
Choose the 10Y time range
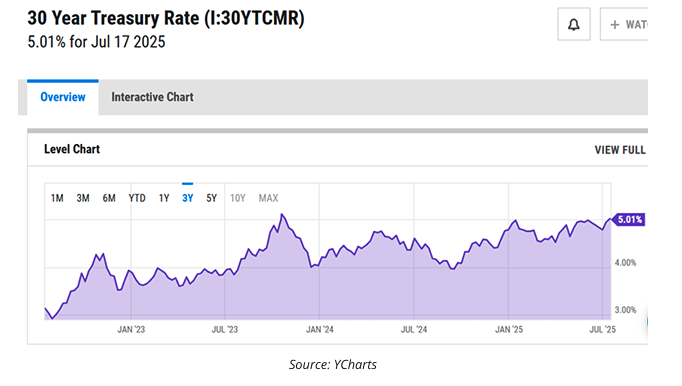coord(237,198)
